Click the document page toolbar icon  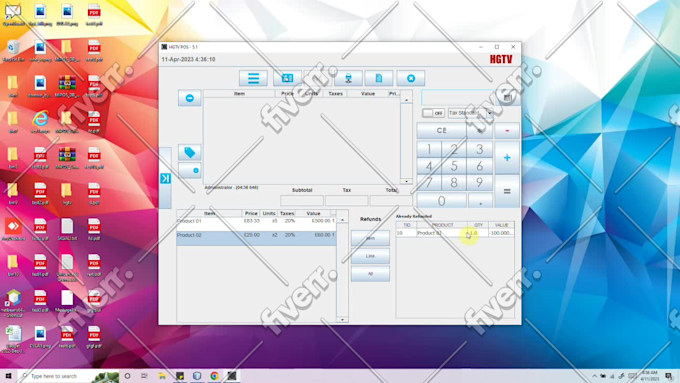pyautogui.click(x=379, y=79)
